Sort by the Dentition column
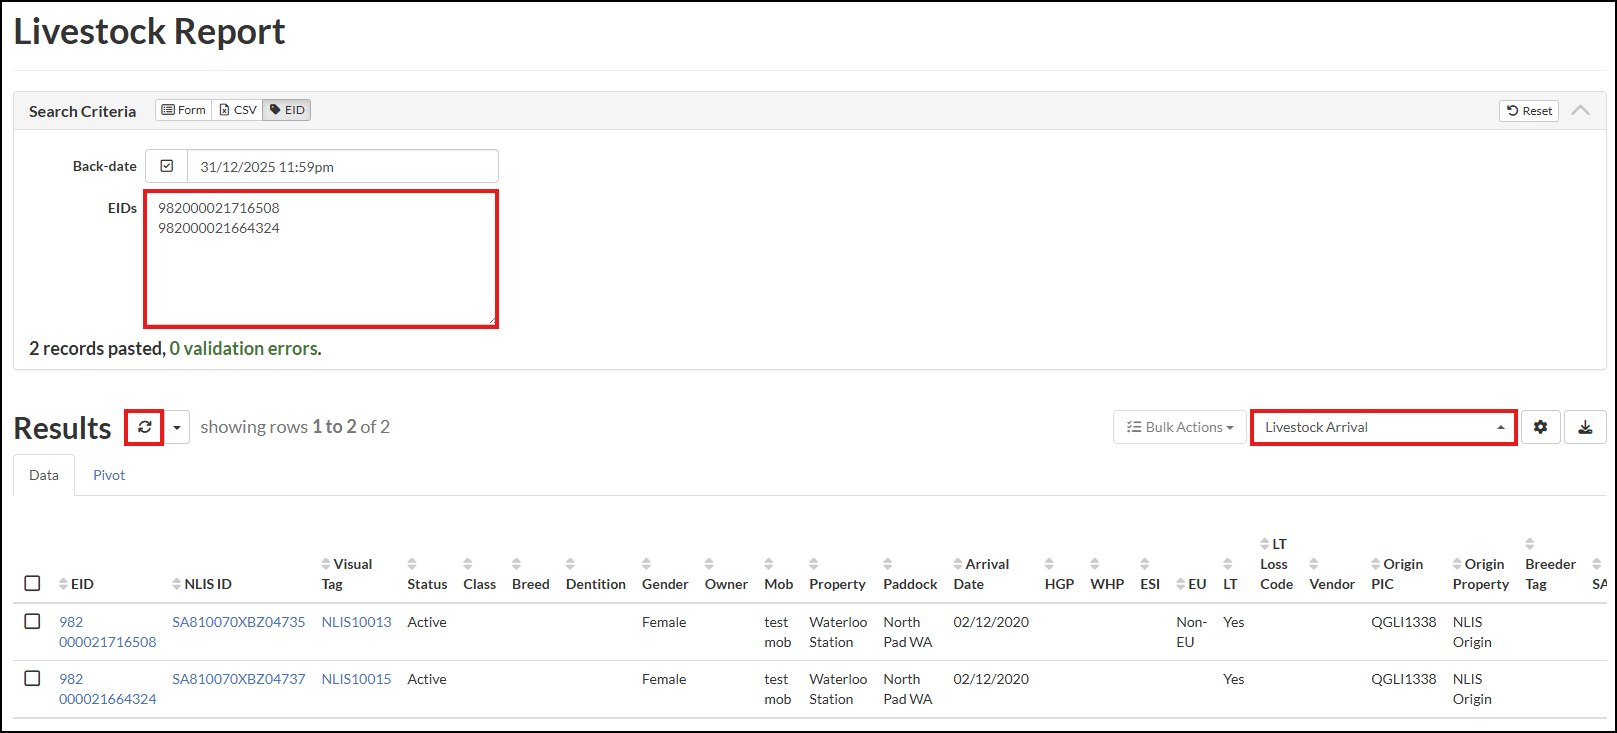This screenshot has height=733, width=1617. 595,574
